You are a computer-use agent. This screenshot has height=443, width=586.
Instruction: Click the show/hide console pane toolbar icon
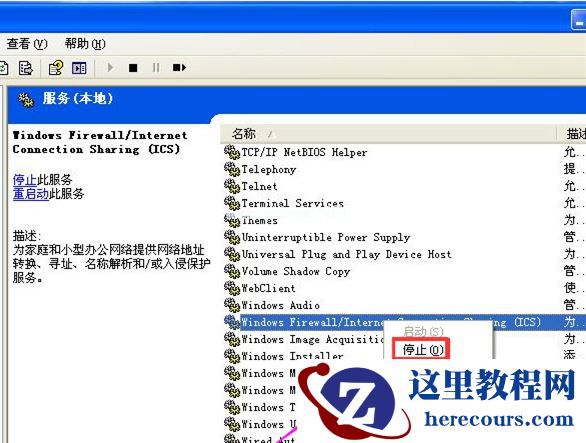point(79,68)
